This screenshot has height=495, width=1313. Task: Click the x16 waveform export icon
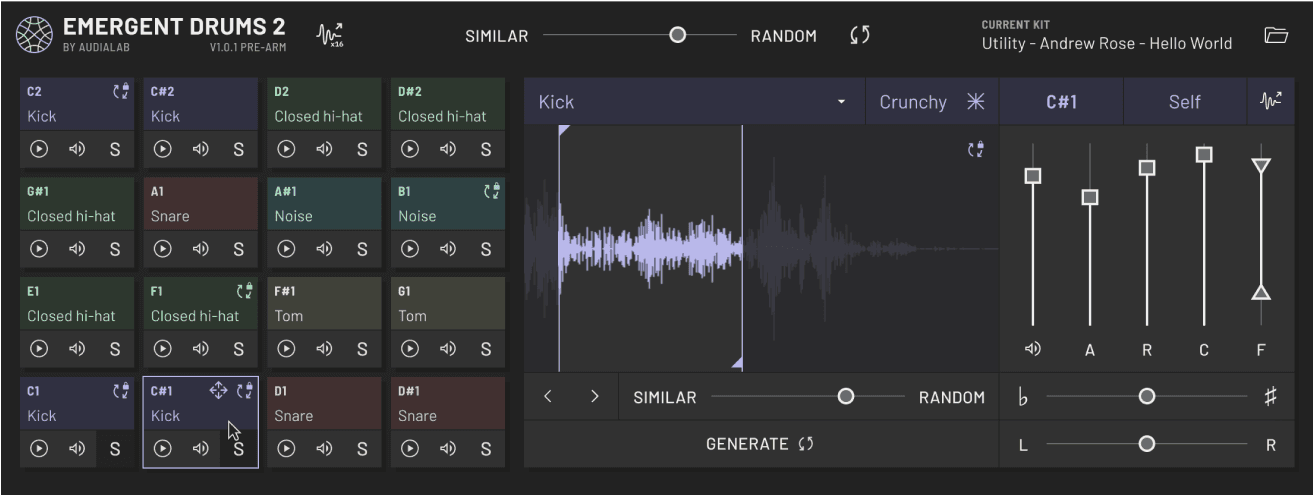(x=329, y=35)
